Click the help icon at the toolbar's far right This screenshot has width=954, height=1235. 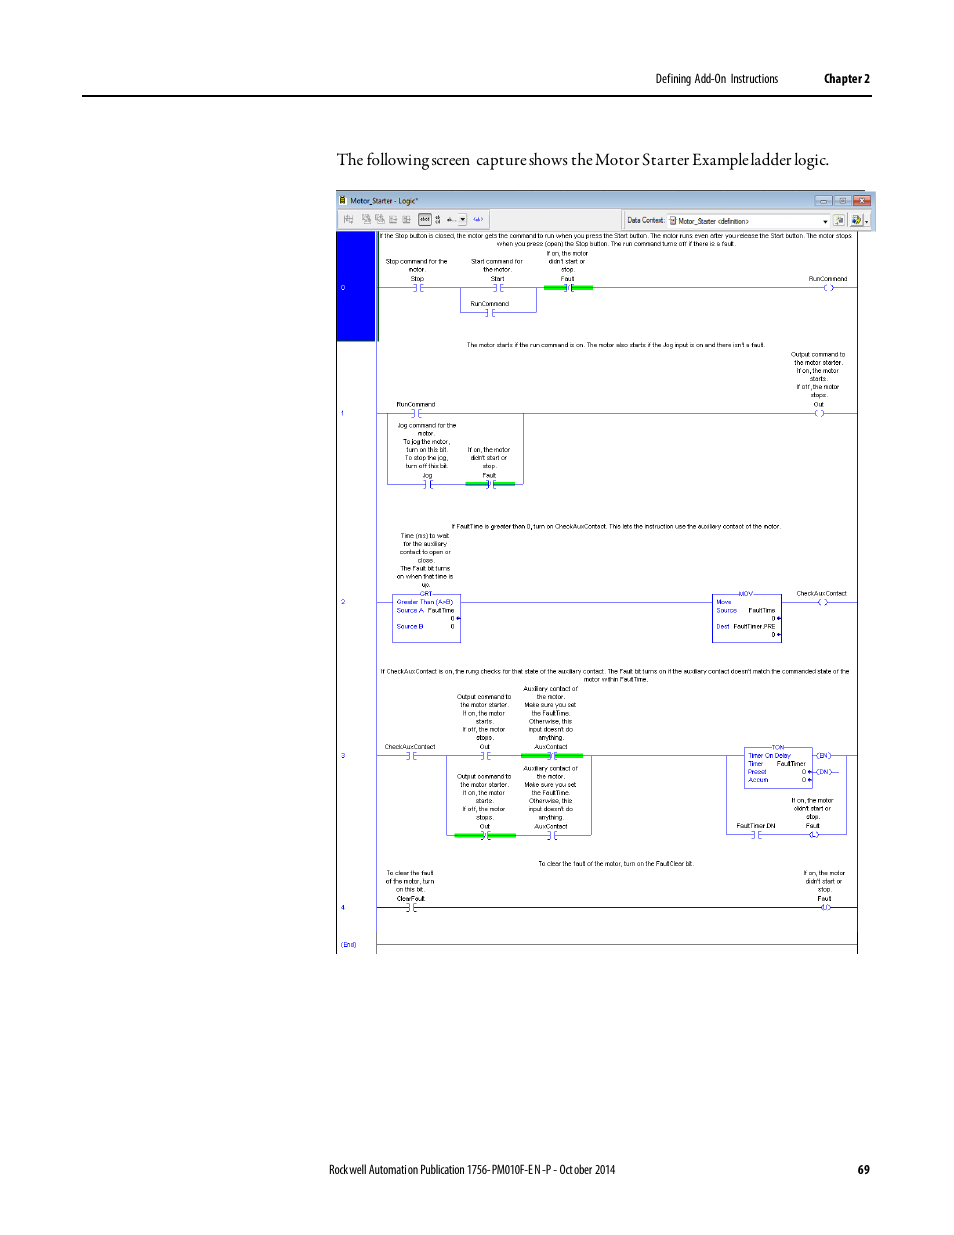pyautogui.click(x=856, y=220)
